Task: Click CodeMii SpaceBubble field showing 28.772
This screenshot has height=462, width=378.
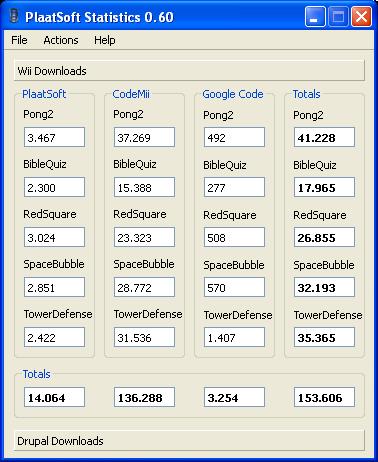Action: [144, 287]
